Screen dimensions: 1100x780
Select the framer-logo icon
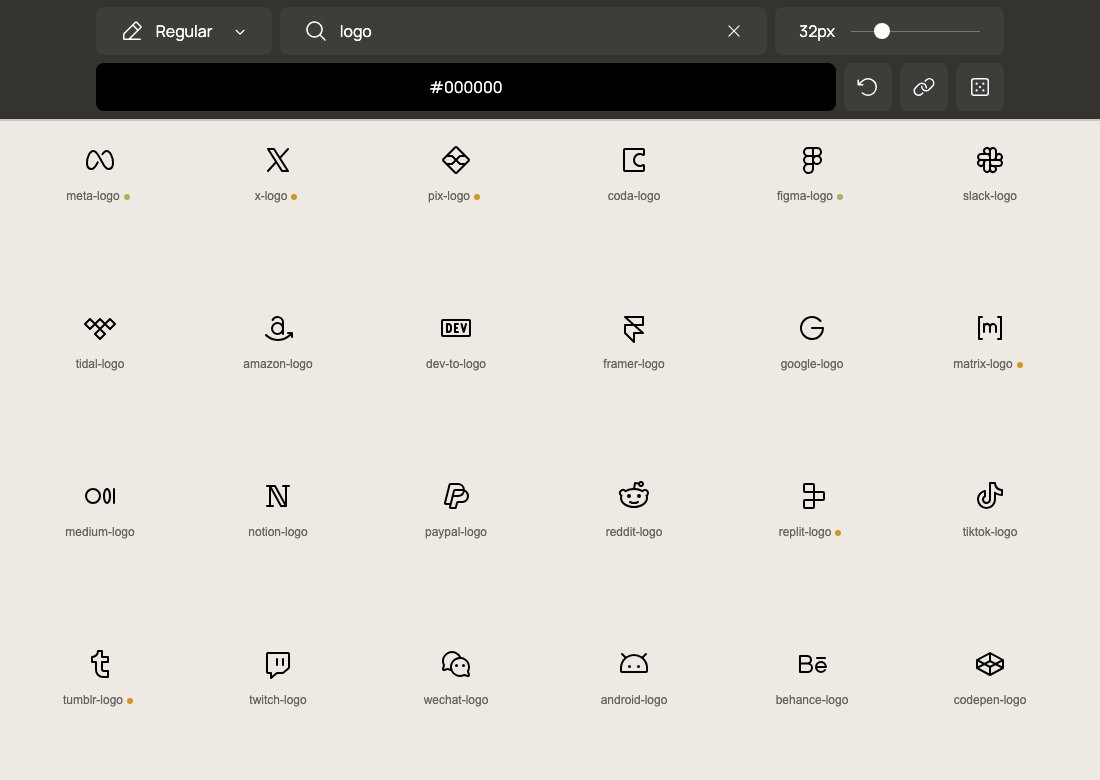point(633,328)
